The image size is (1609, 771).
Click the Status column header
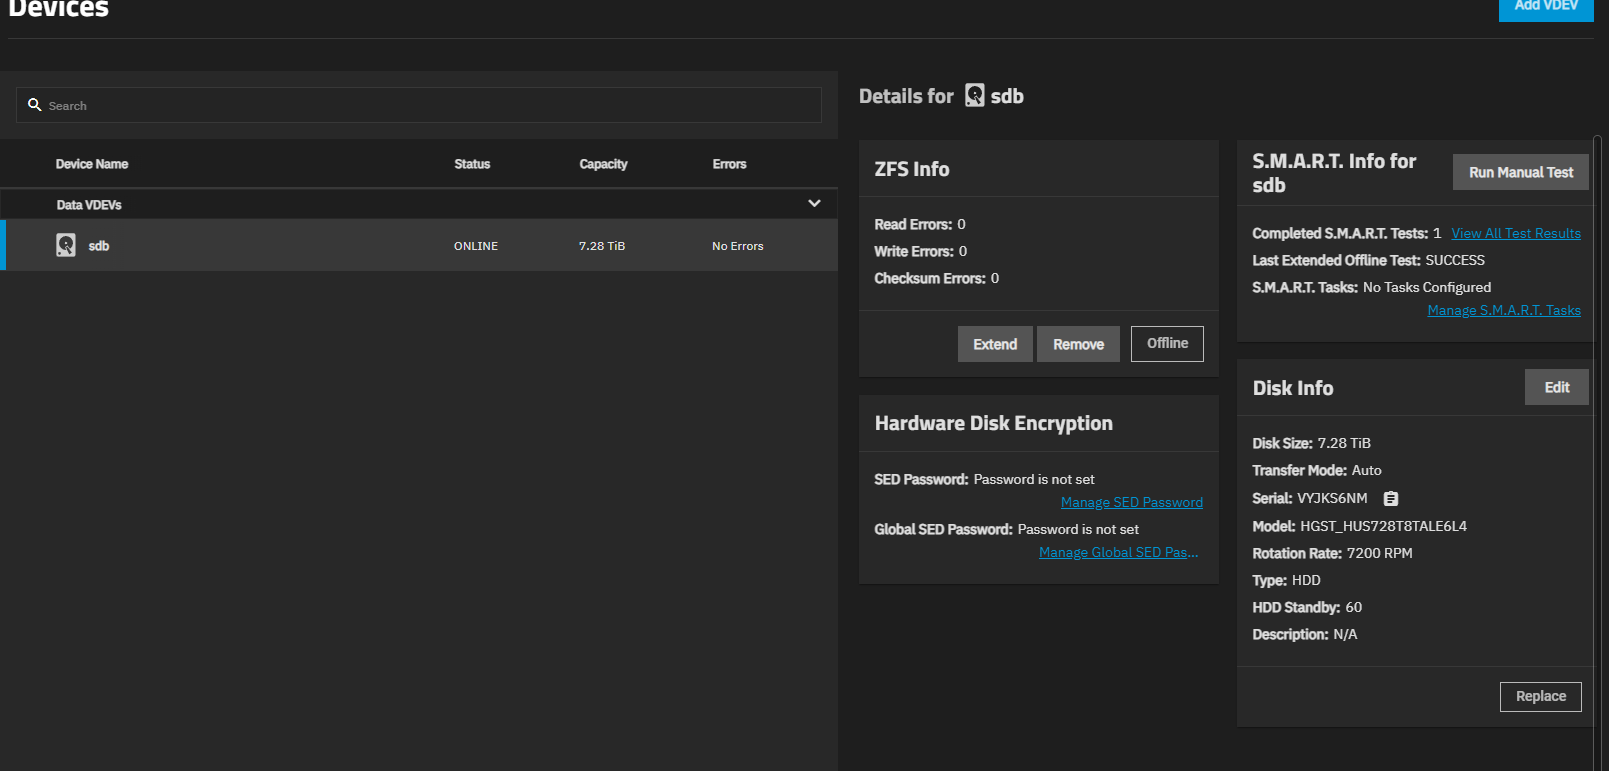(472, 164)
